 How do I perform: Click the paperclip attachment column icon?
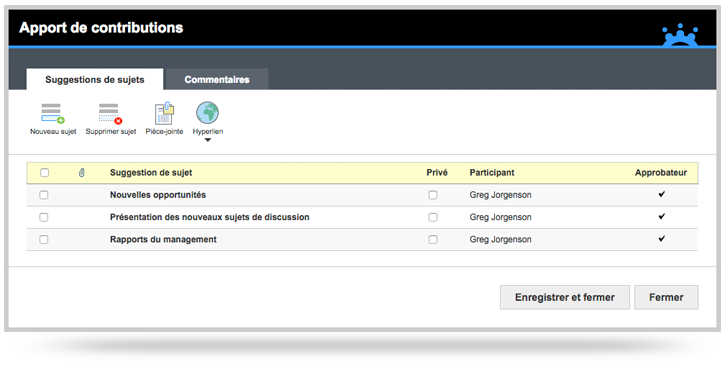81,173
